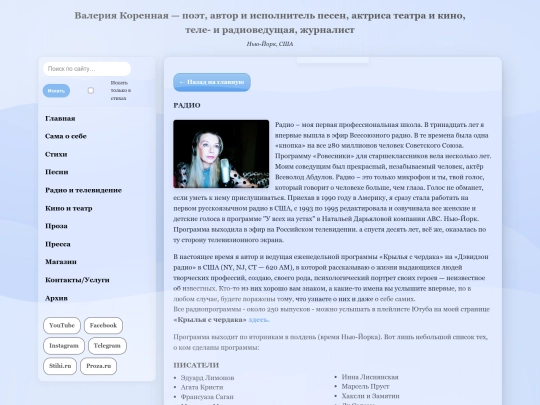Click the Марсель Пруст list item
540x405 pixels.
pos(365,387)
